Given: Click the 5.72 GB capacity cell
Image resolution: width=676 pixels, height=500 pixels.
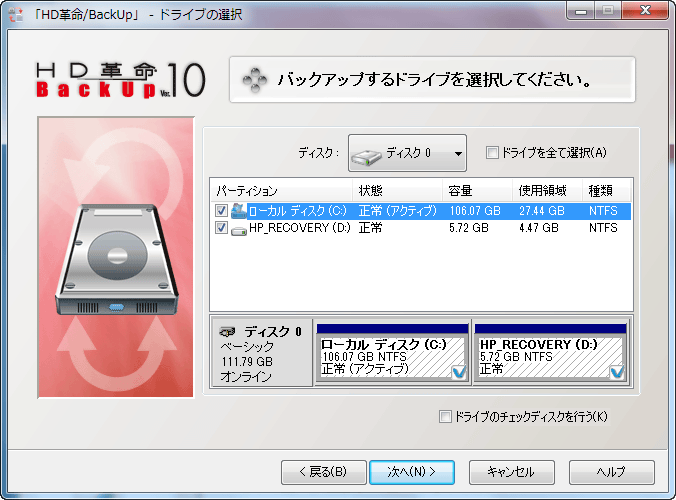Looking at the screenshot, I should point(469,228).
